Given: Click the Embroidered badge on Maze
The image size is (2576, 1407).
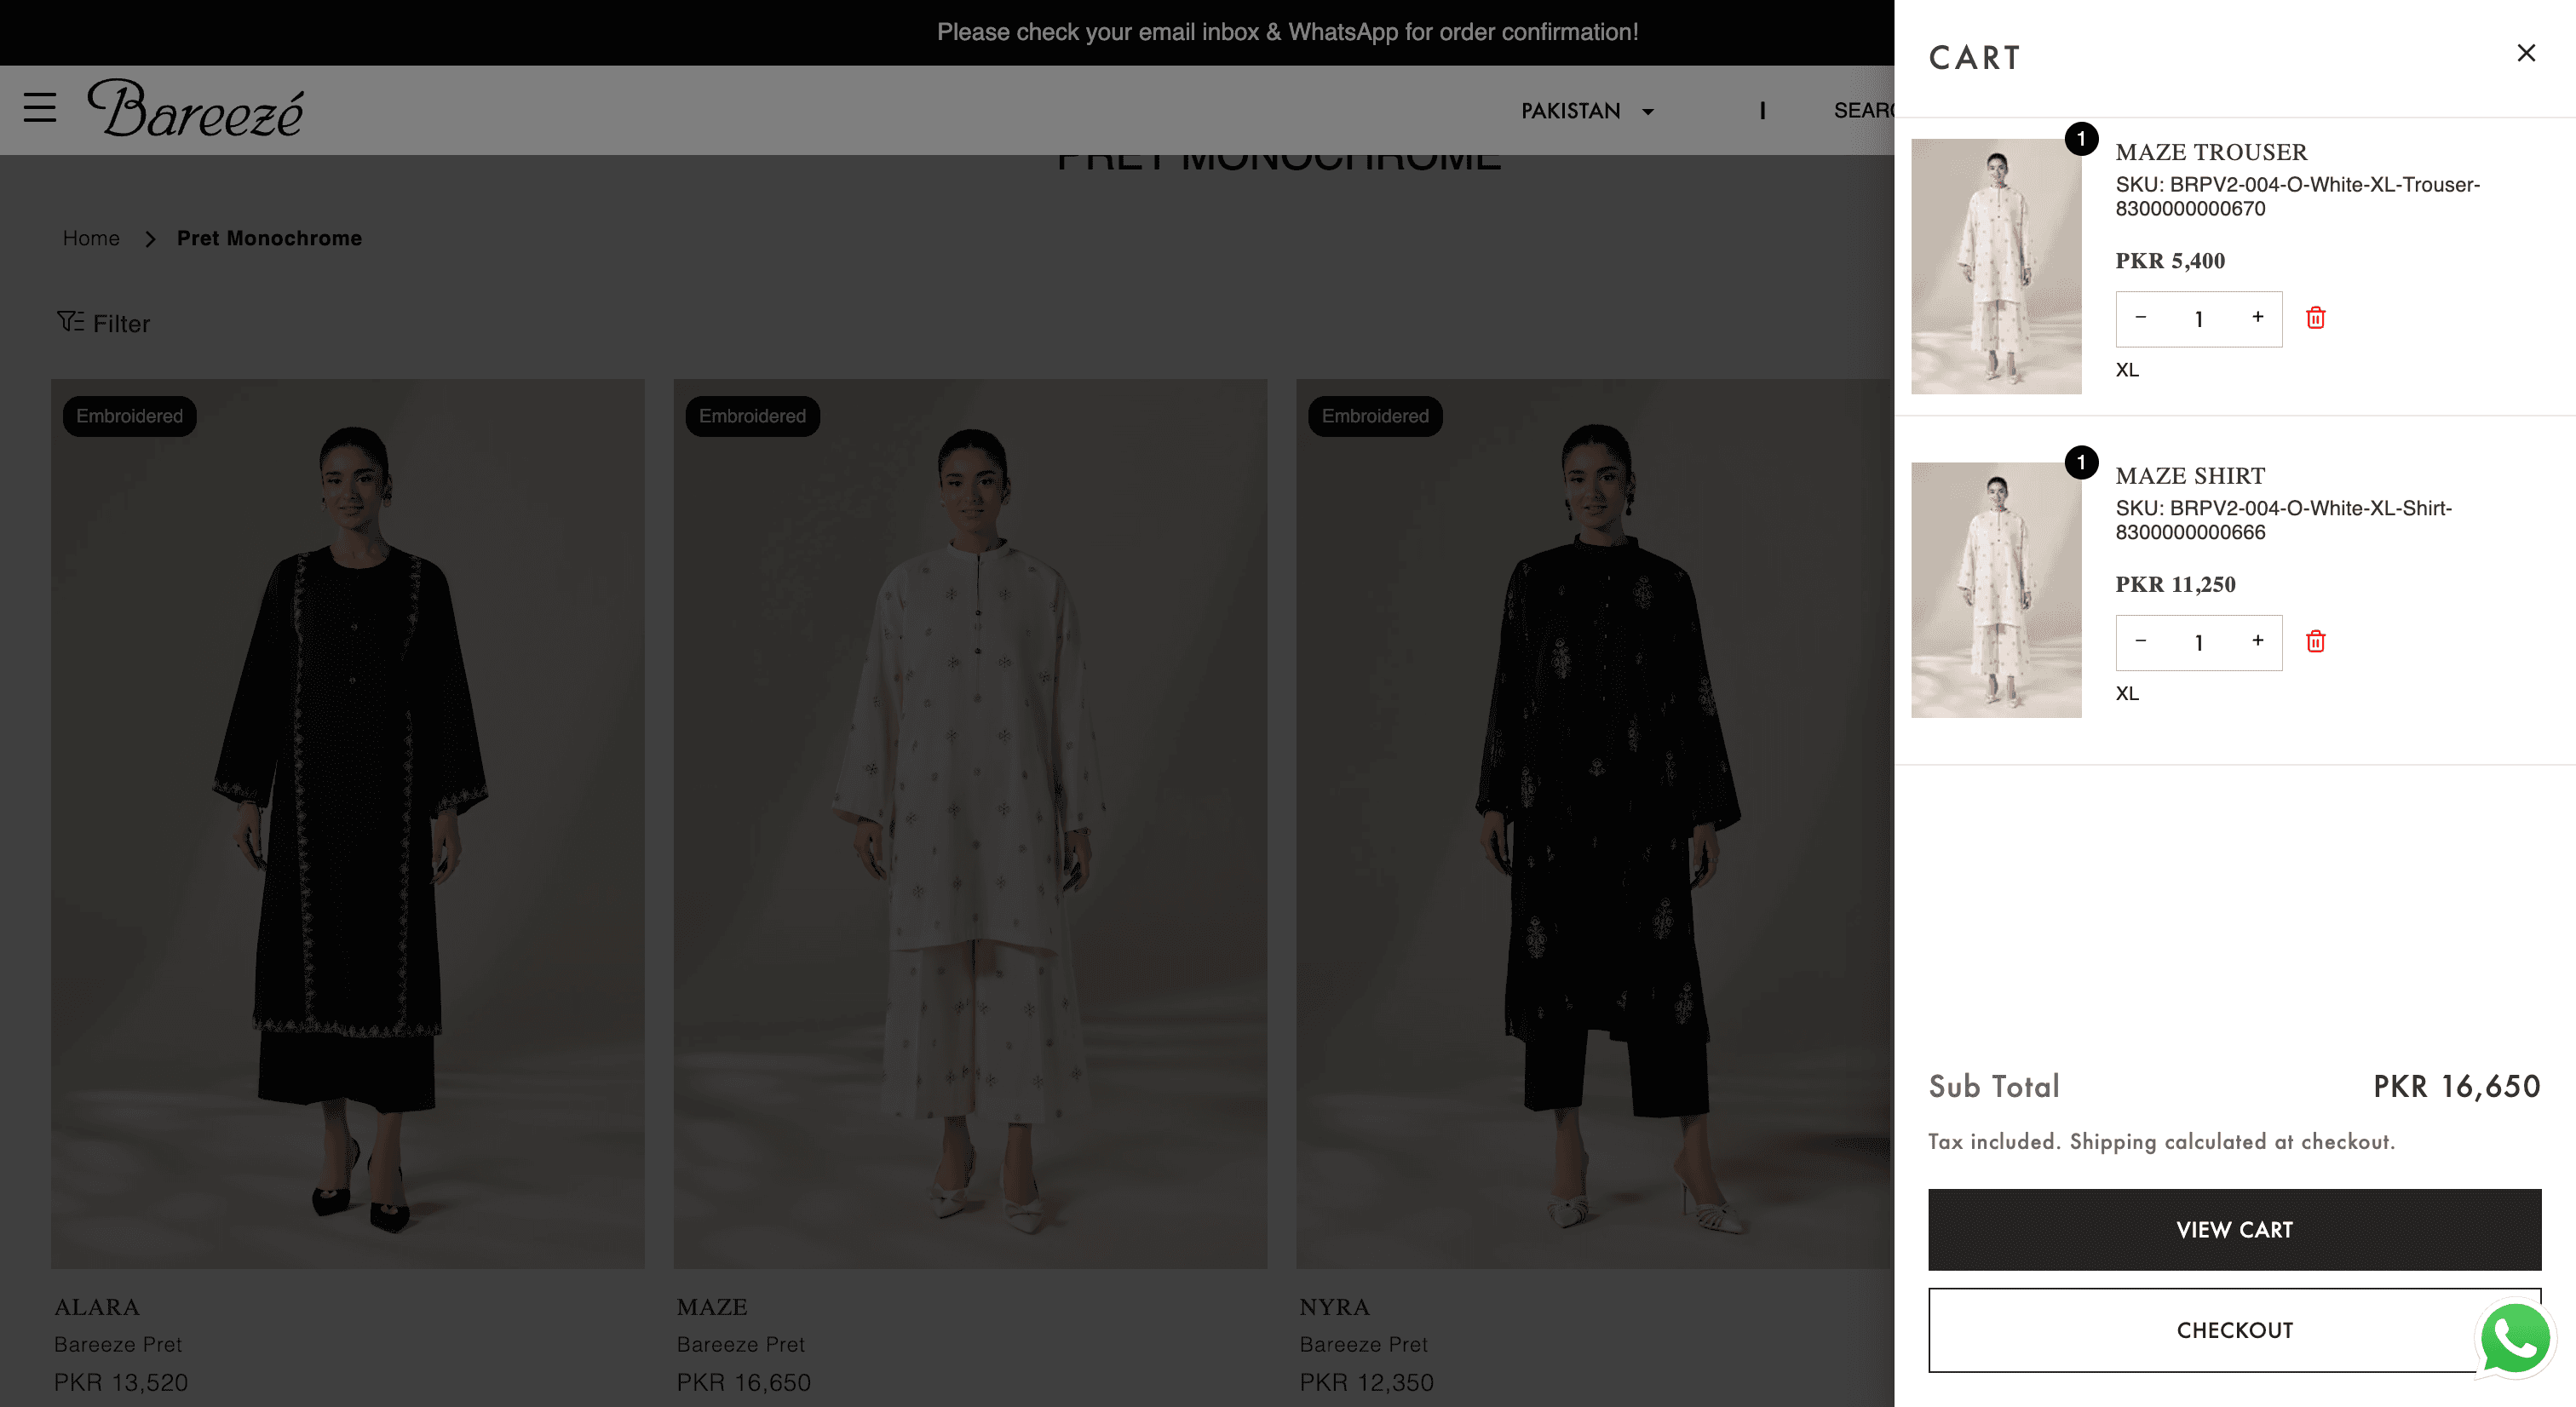Looking at the screenshot, I should pyautogui.click(x=752, y=416).
